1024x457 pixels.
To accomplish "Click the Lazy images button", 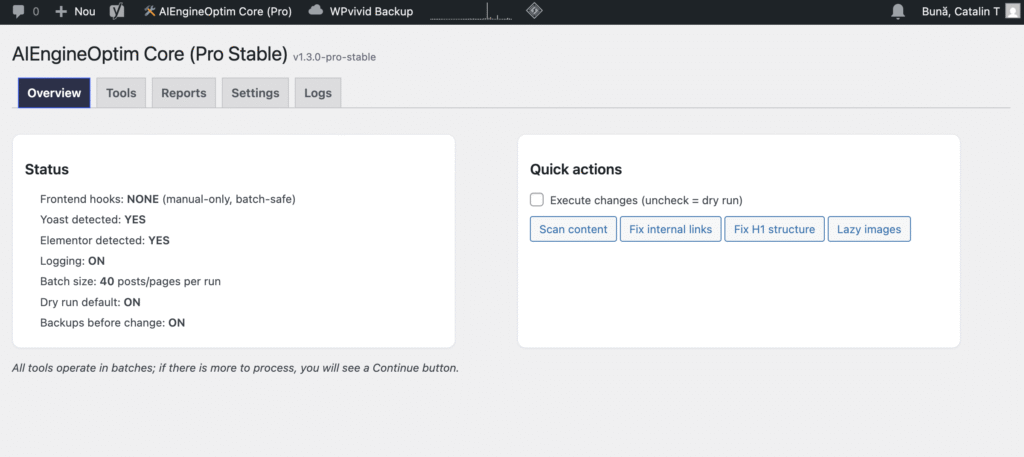I will click(x=869, y=229).
